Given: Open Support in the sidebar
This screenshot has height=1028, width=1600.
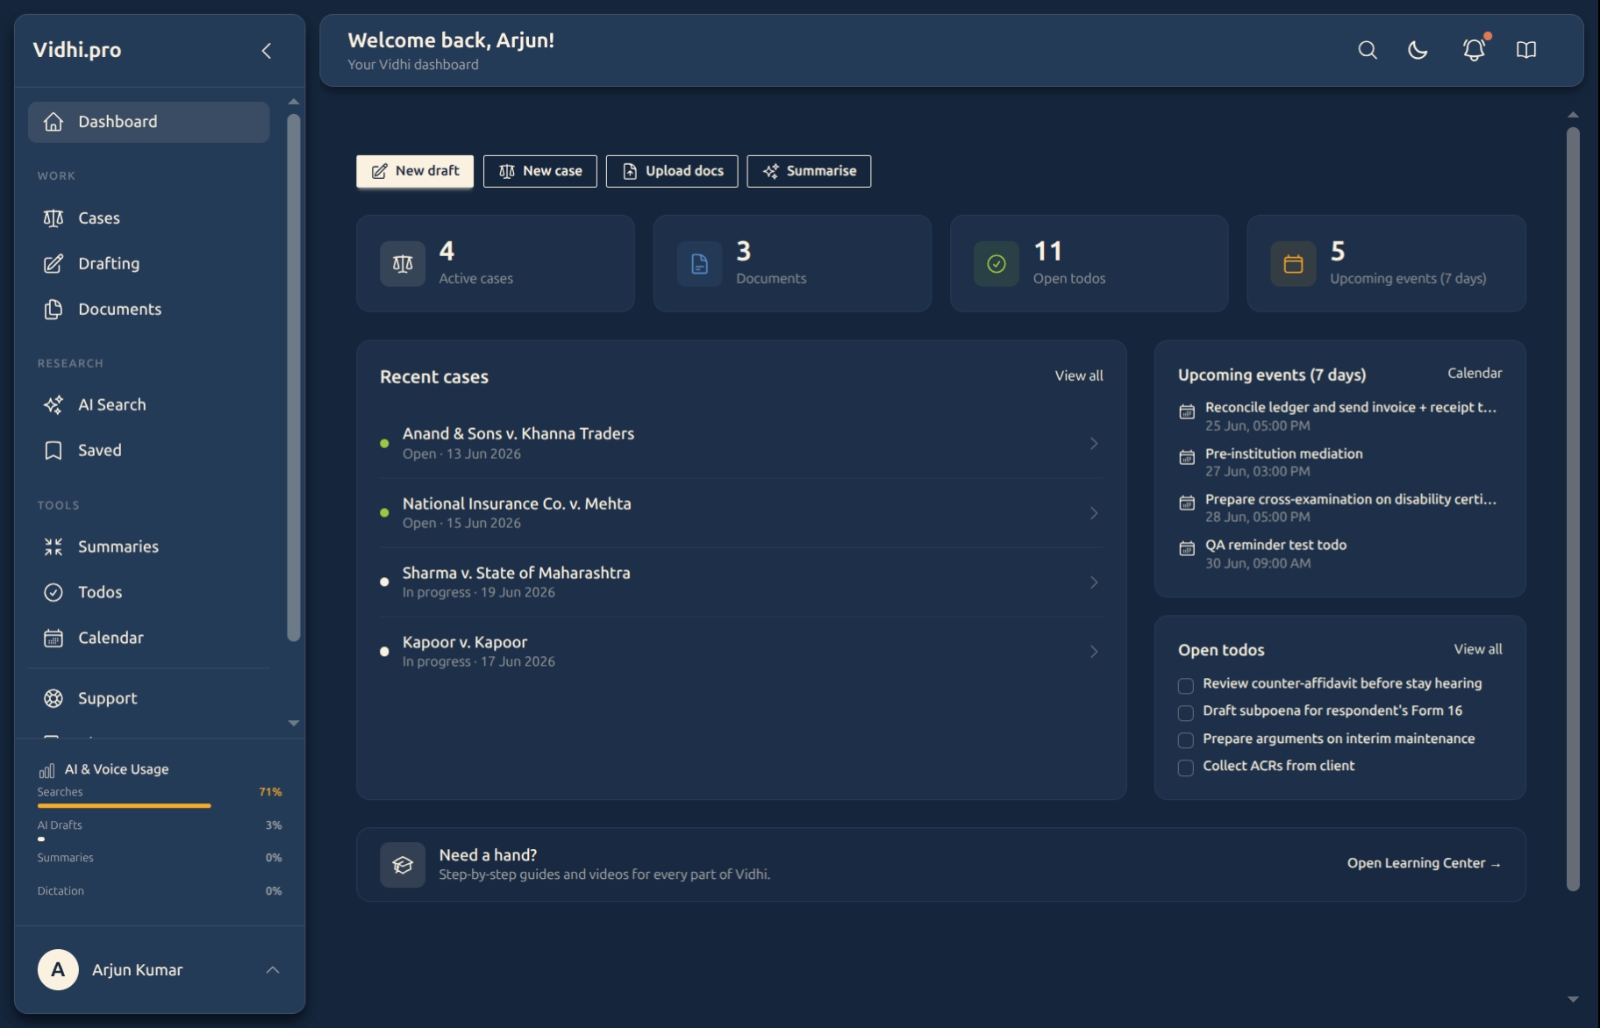Looking at the screenshot, I should pyautogui.click(x=149, y=699).
